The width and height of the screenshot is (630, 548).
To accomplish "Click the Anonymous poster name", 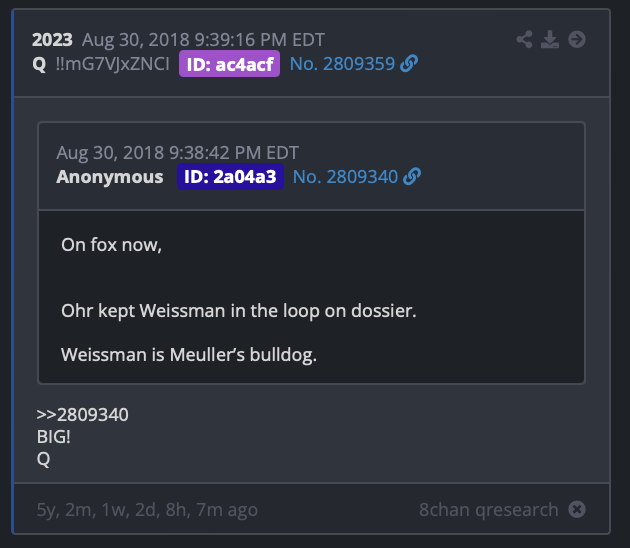I will (x=110, y=177).
